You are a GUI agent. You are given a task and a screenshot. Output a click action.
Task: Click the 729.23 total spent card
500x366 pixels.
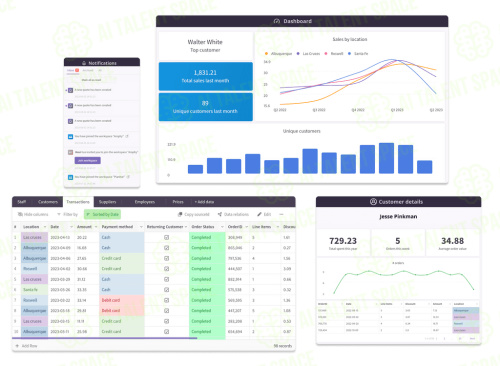343,243
